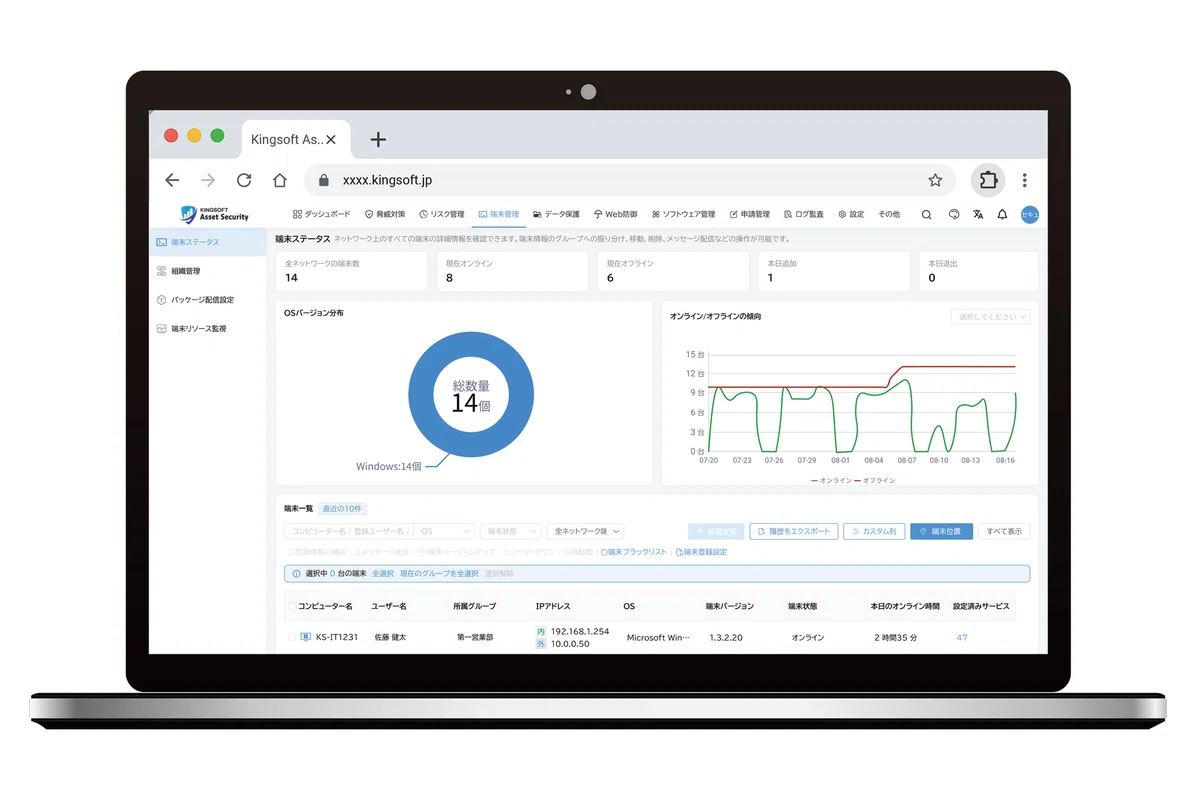
Task: Close the Kingsoft As.. browser tab
Action: click(331, 140)
